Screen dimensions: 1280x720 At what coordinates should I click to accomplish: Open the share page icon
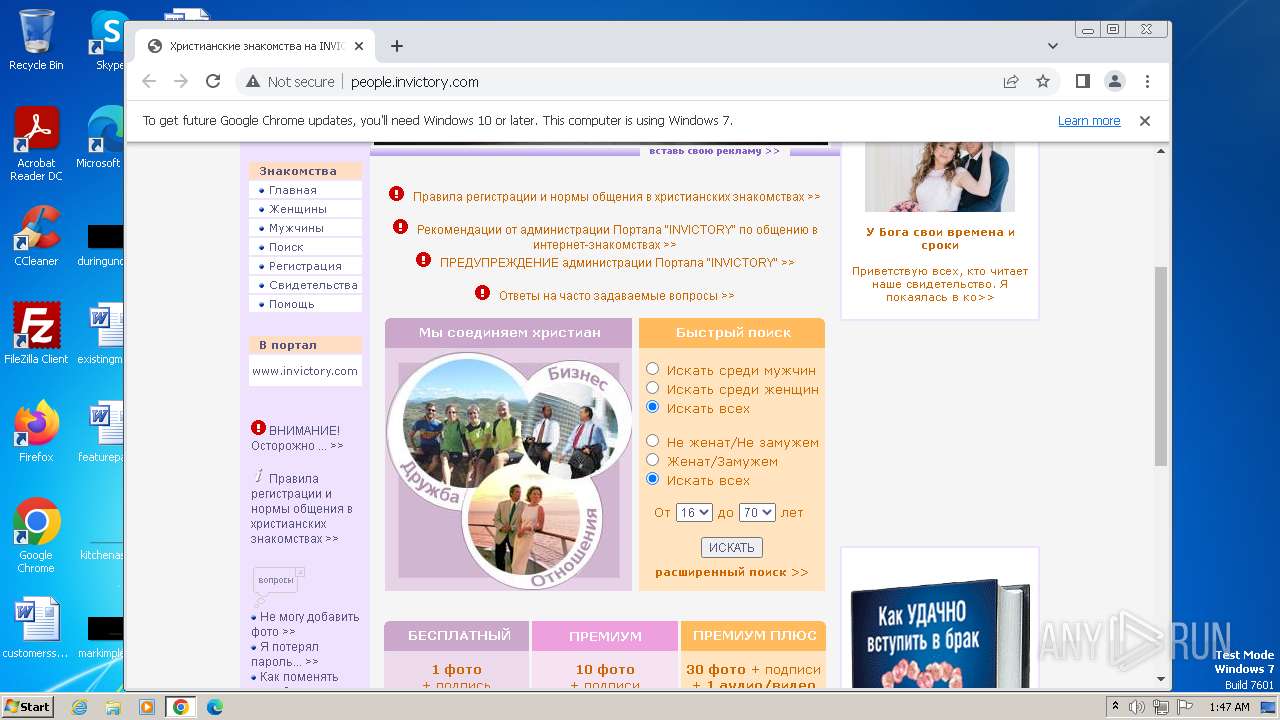pyautogui.click(x=1011, y=82)
